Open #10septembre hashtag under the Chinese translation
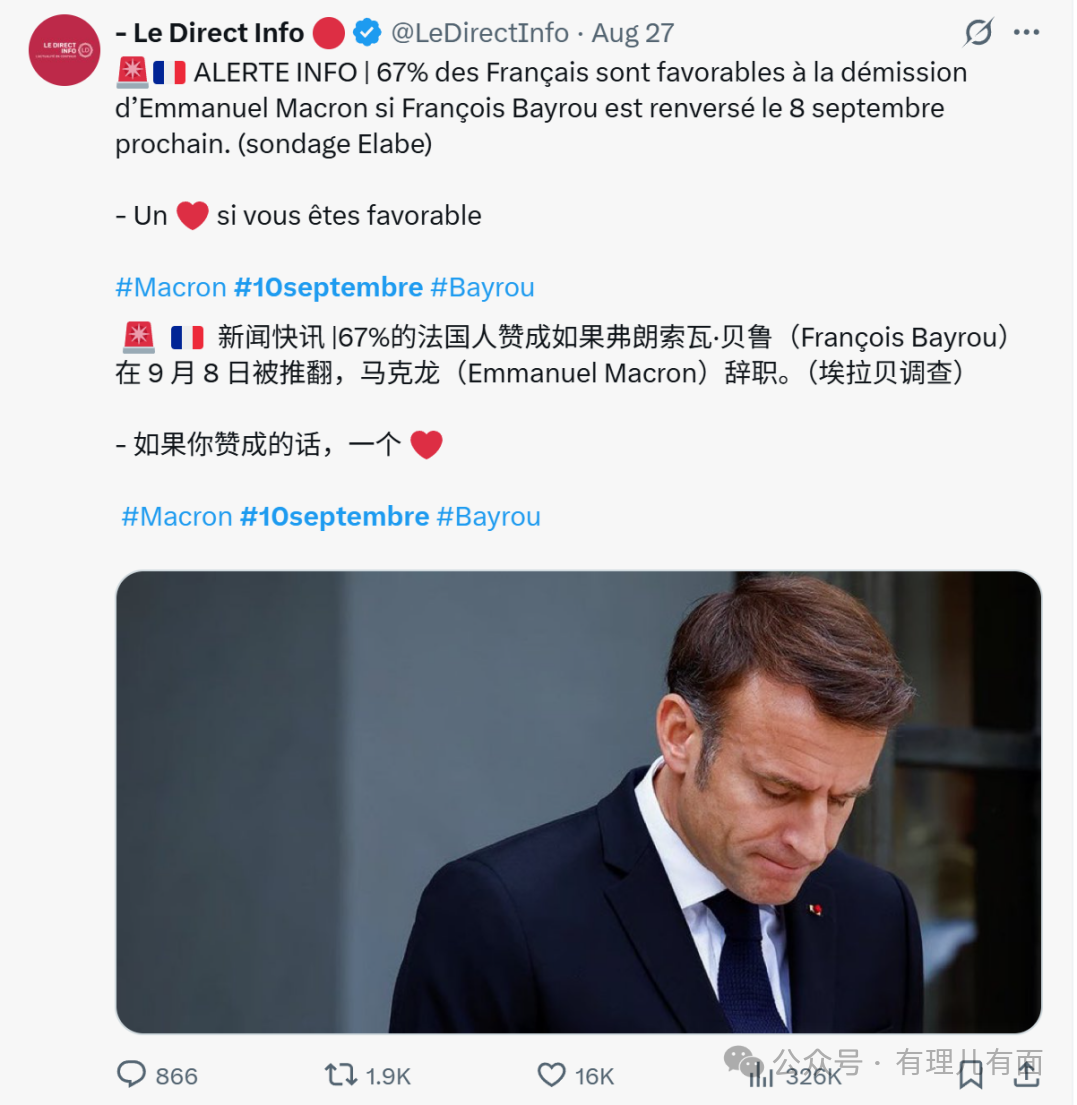 [x=334, y=517]
